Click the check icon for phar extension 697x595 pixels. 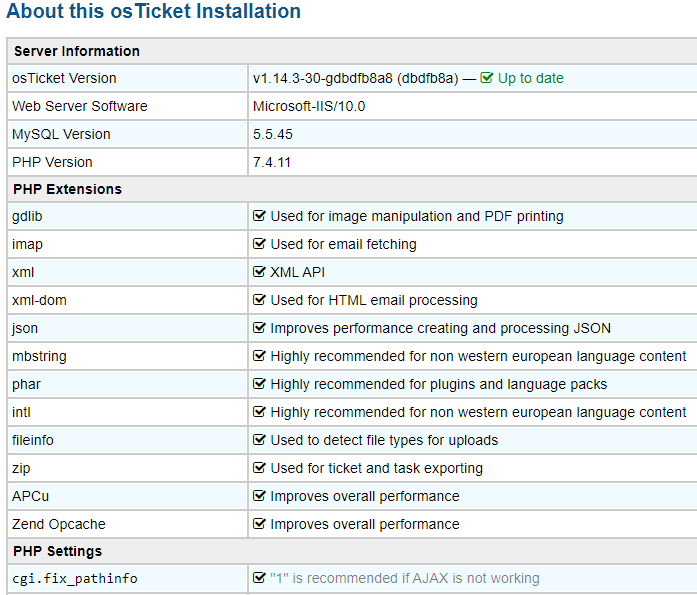(259, 384)
